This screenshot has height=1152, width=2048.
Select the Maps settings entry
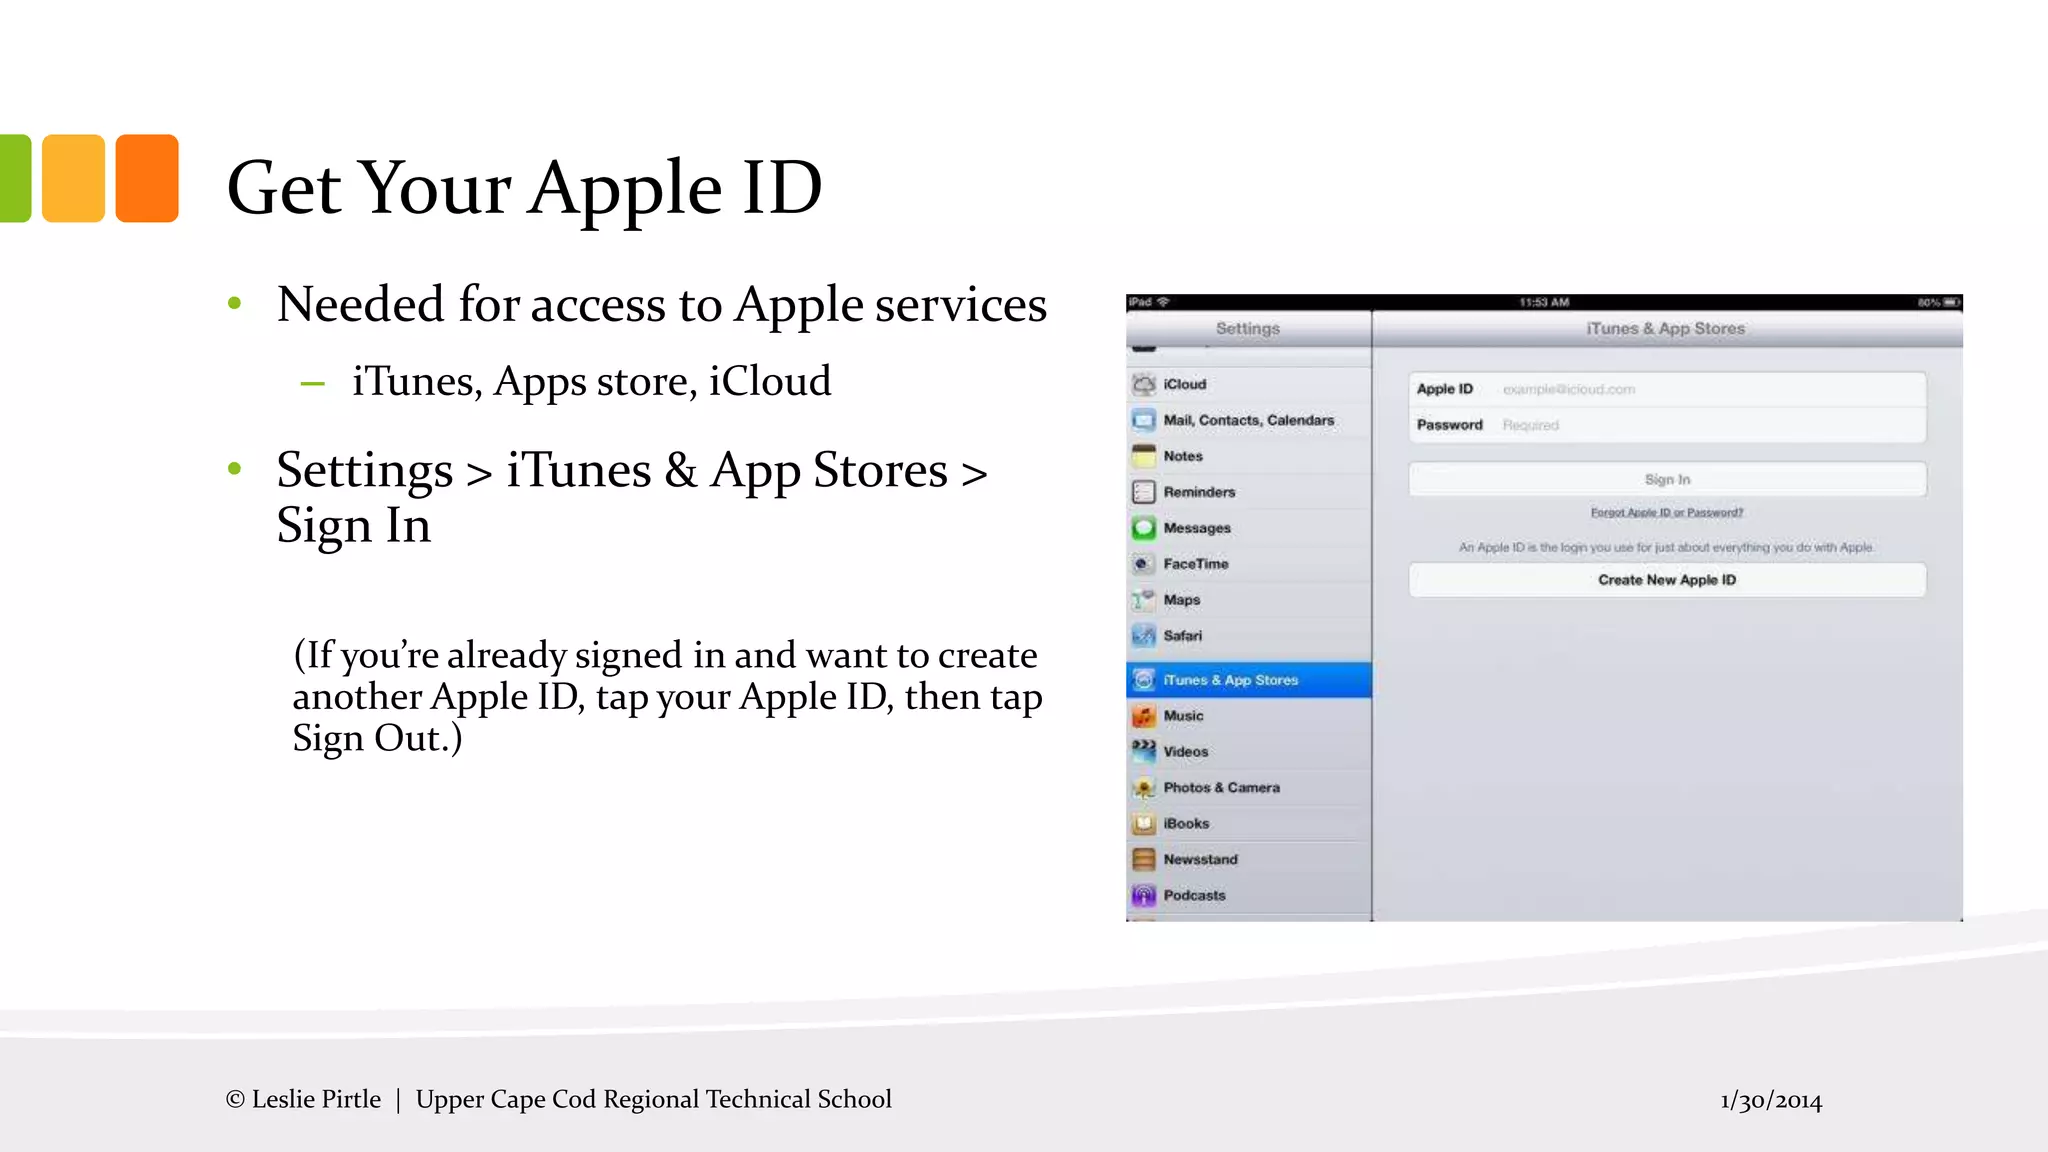point(1249,600)
